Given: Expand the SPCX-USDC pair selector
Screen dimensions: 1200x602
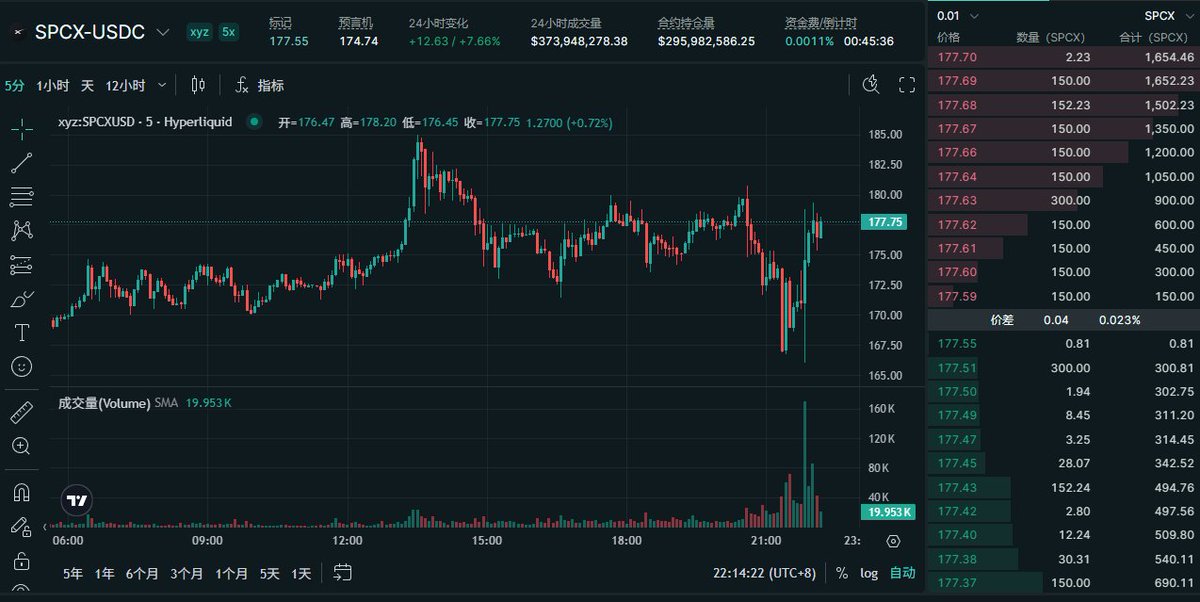Looking at the screenshot, I should (163, 33).
